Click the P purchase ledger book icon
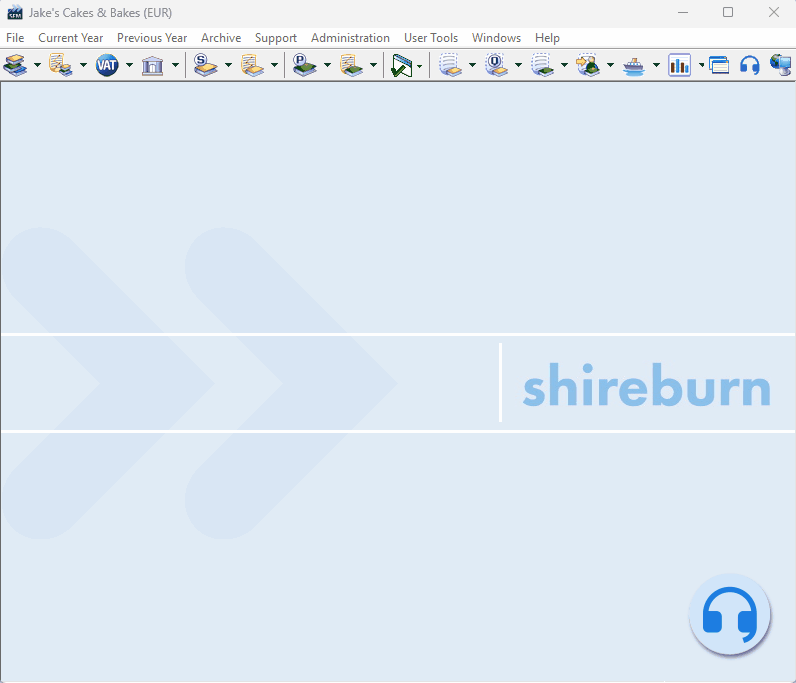The width and height of the screenshot is (796, 683). pyautogui.click(x=305, y=65)
